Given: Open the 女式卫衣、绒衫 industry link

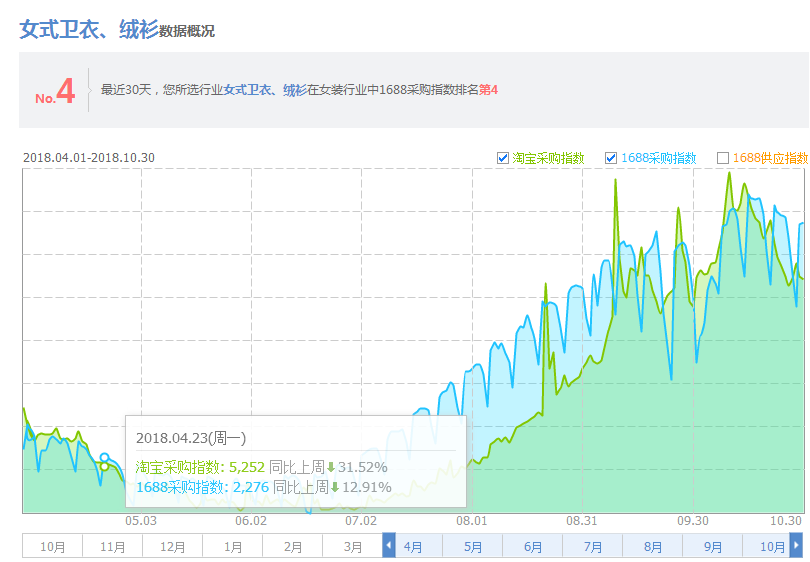Looking at the screenshot, I should click(265, 90).
